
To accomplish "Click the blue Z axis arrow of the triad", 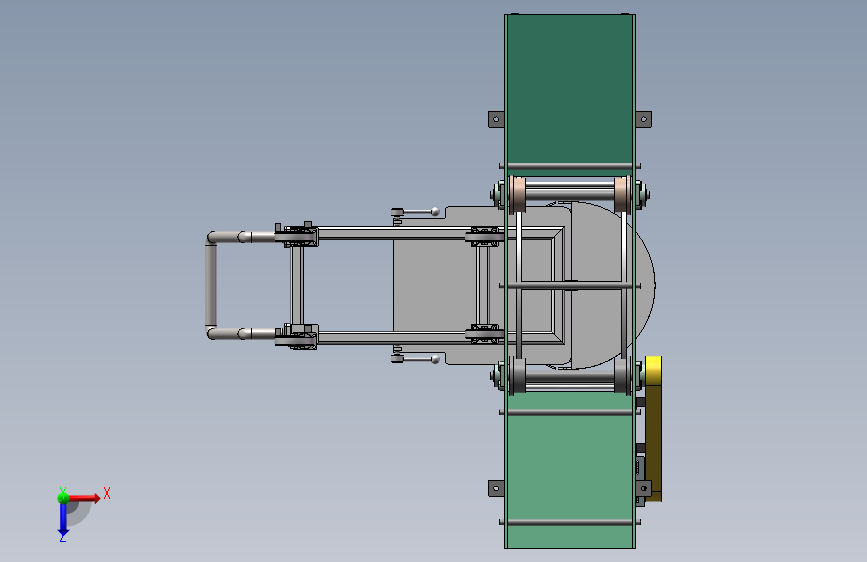I will click(x=63, y=520).
